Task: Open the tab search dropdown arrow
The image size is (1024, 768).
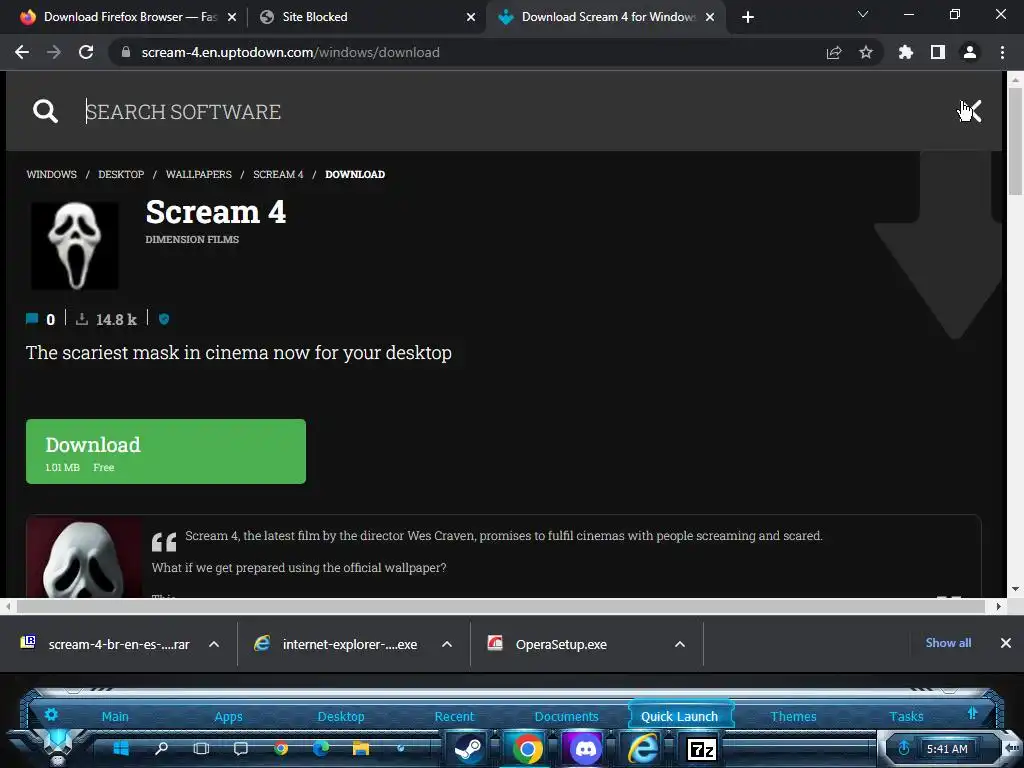Action: point(863,14)
